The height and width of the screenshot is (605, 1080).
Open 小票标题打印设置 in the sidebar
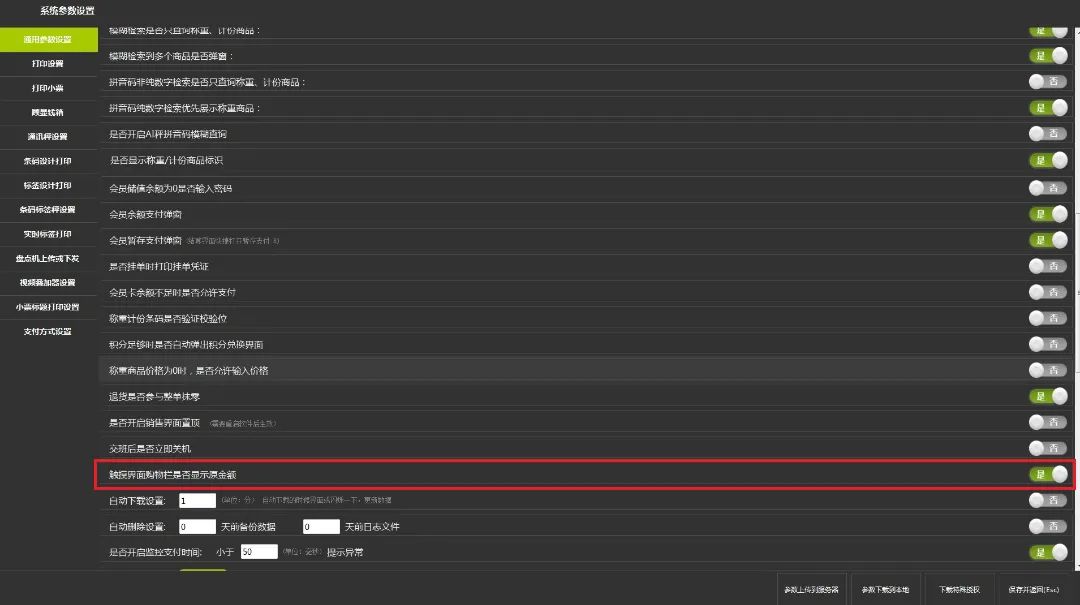pos(48,307)
